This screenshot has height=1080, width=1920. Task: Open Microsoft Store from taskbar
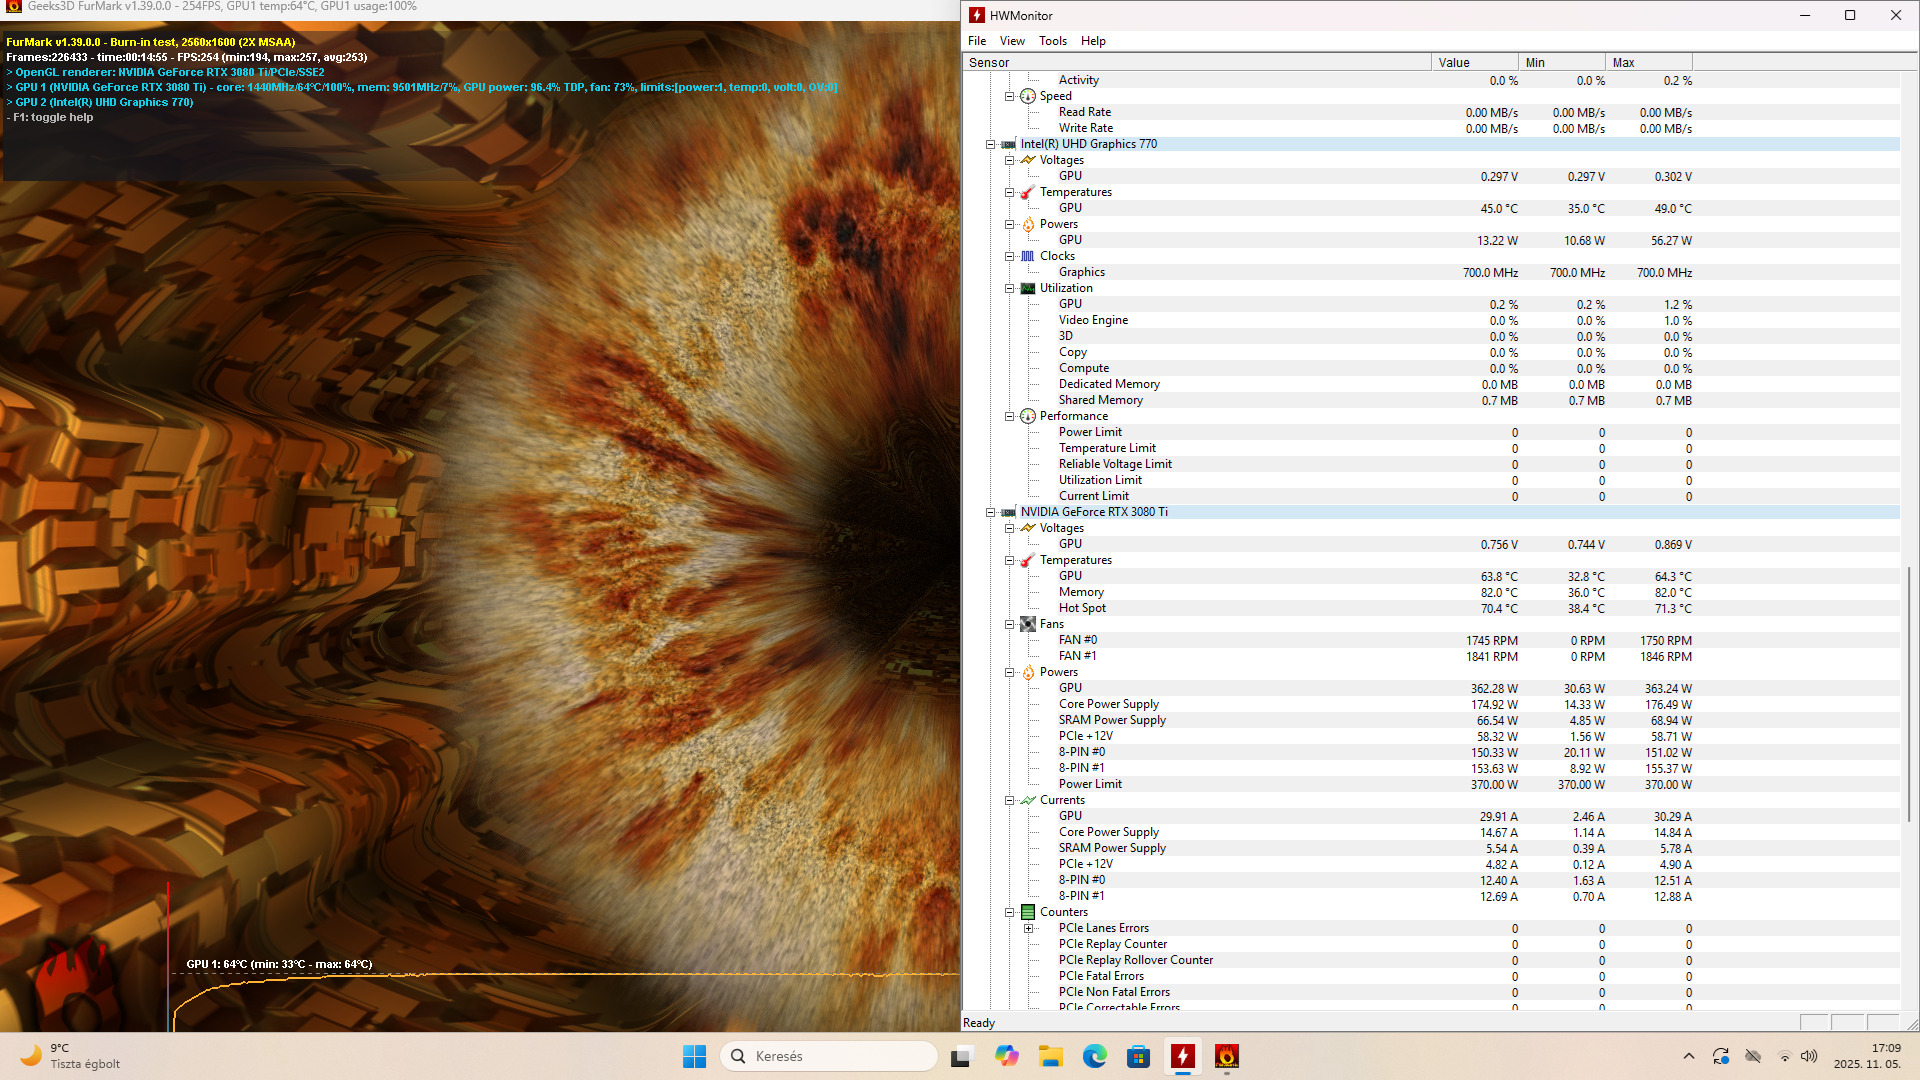(1139, 1056)
